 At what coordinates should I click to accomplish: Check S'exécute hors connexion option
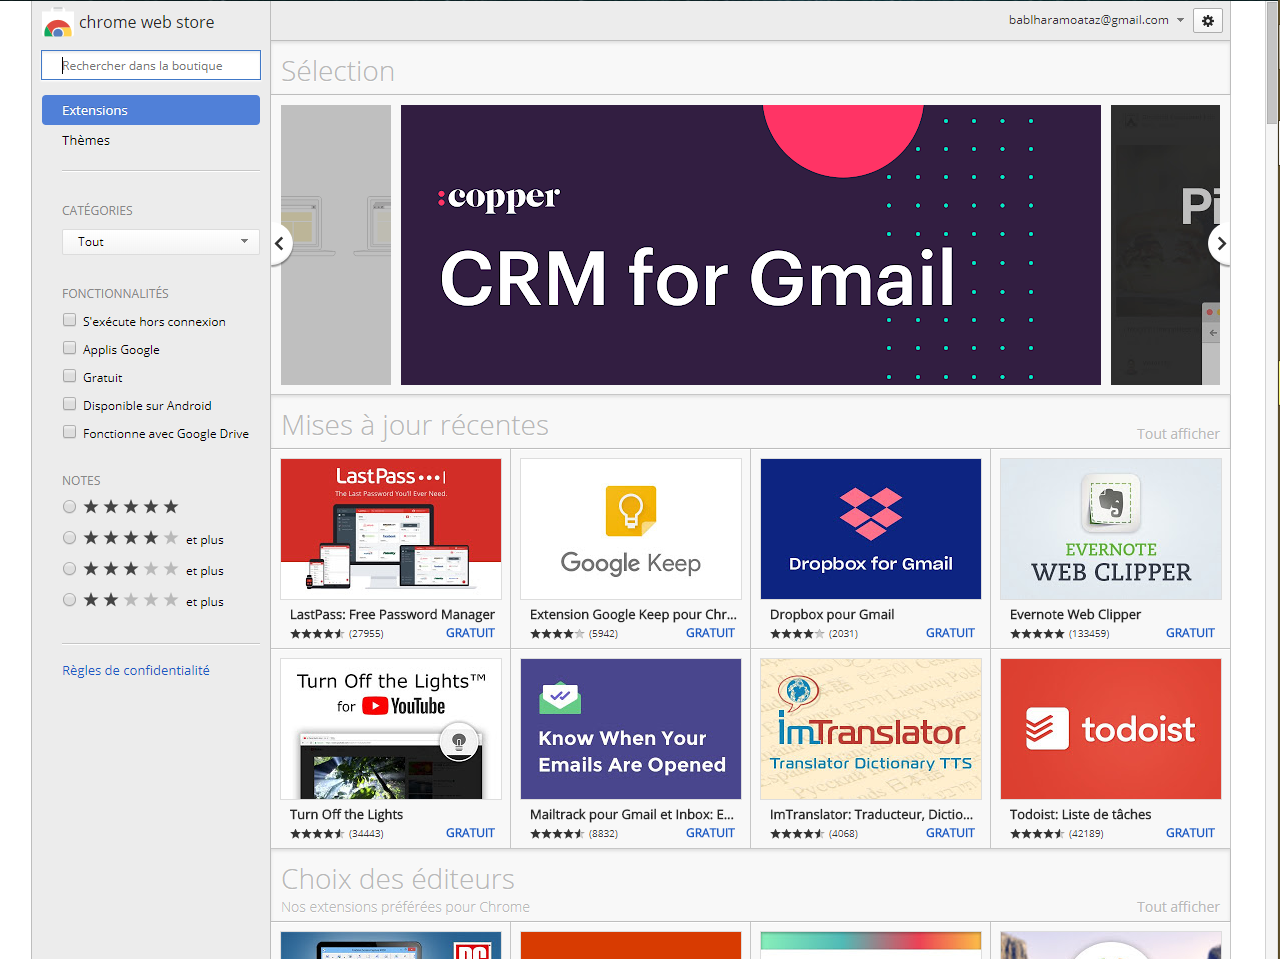point(69,320)
